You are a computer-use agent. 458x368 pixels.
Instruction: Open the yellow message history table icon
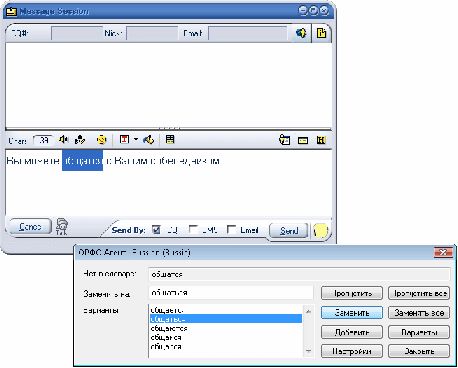click(x=170, y=139)
